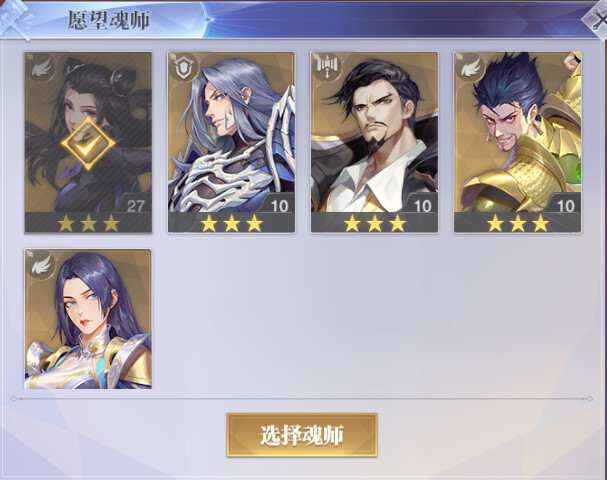Click the level 27 badge on first card
607x480 pixels.
pos(135,205)
